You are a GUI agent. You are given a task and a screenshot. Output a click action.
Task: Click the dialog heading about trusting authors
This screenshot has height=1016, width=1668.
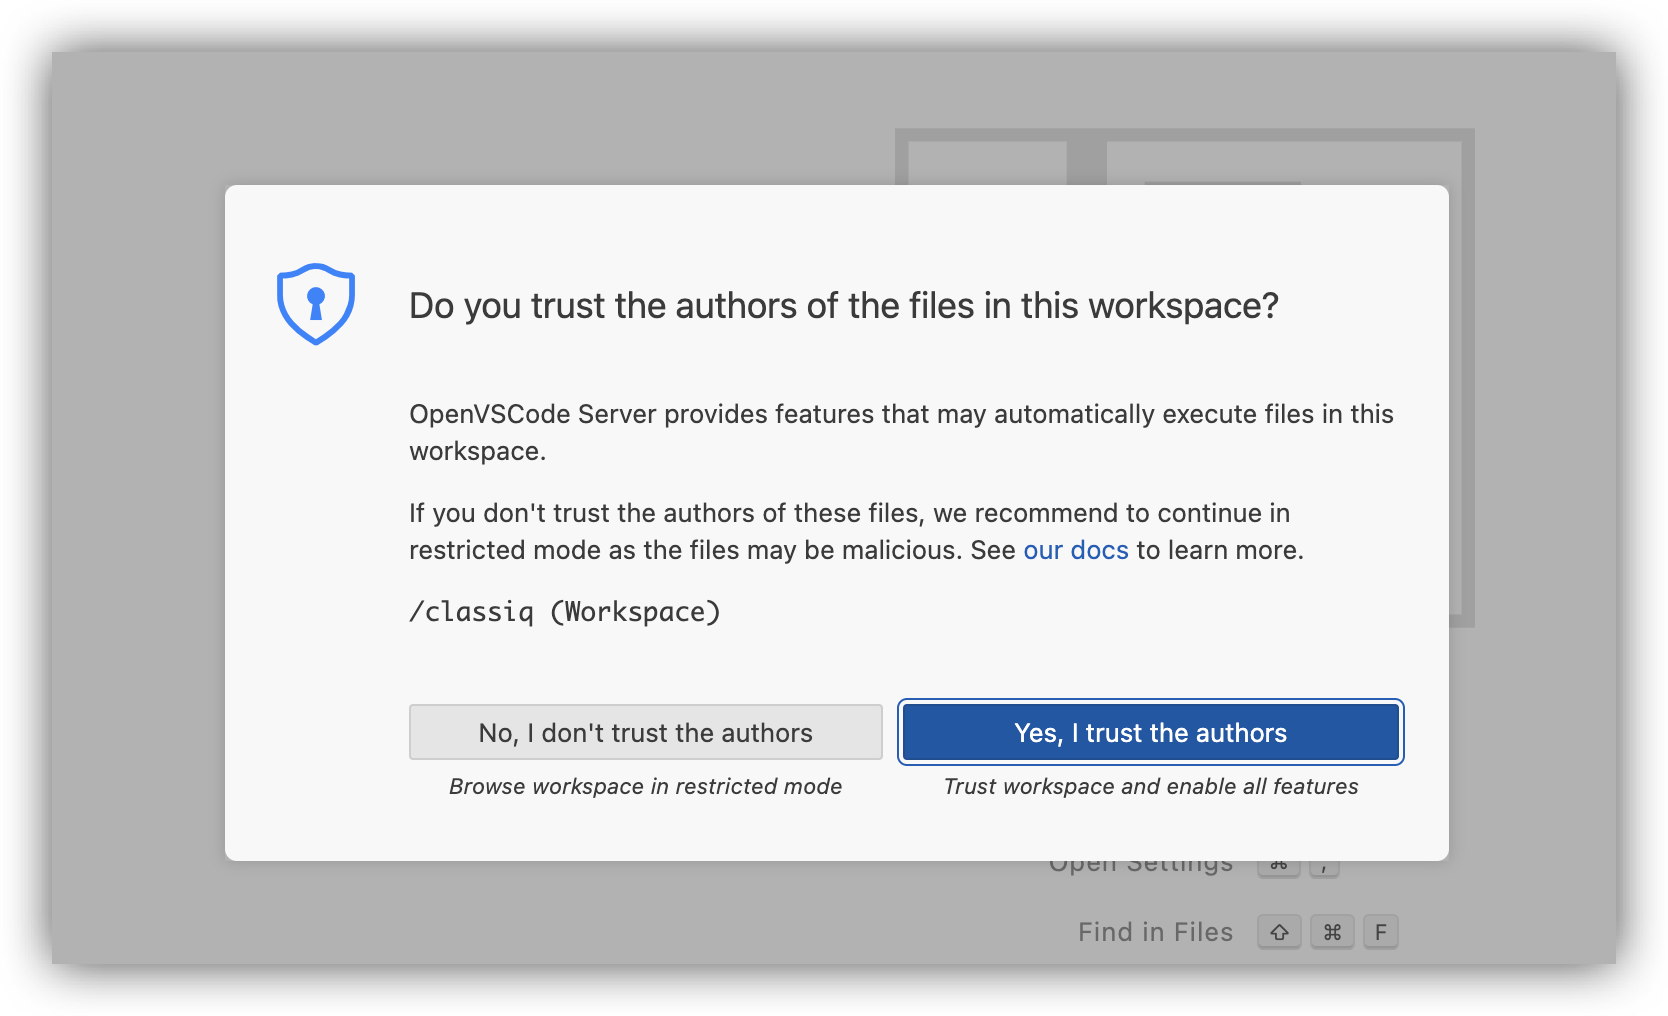click(x=843, y=306)
